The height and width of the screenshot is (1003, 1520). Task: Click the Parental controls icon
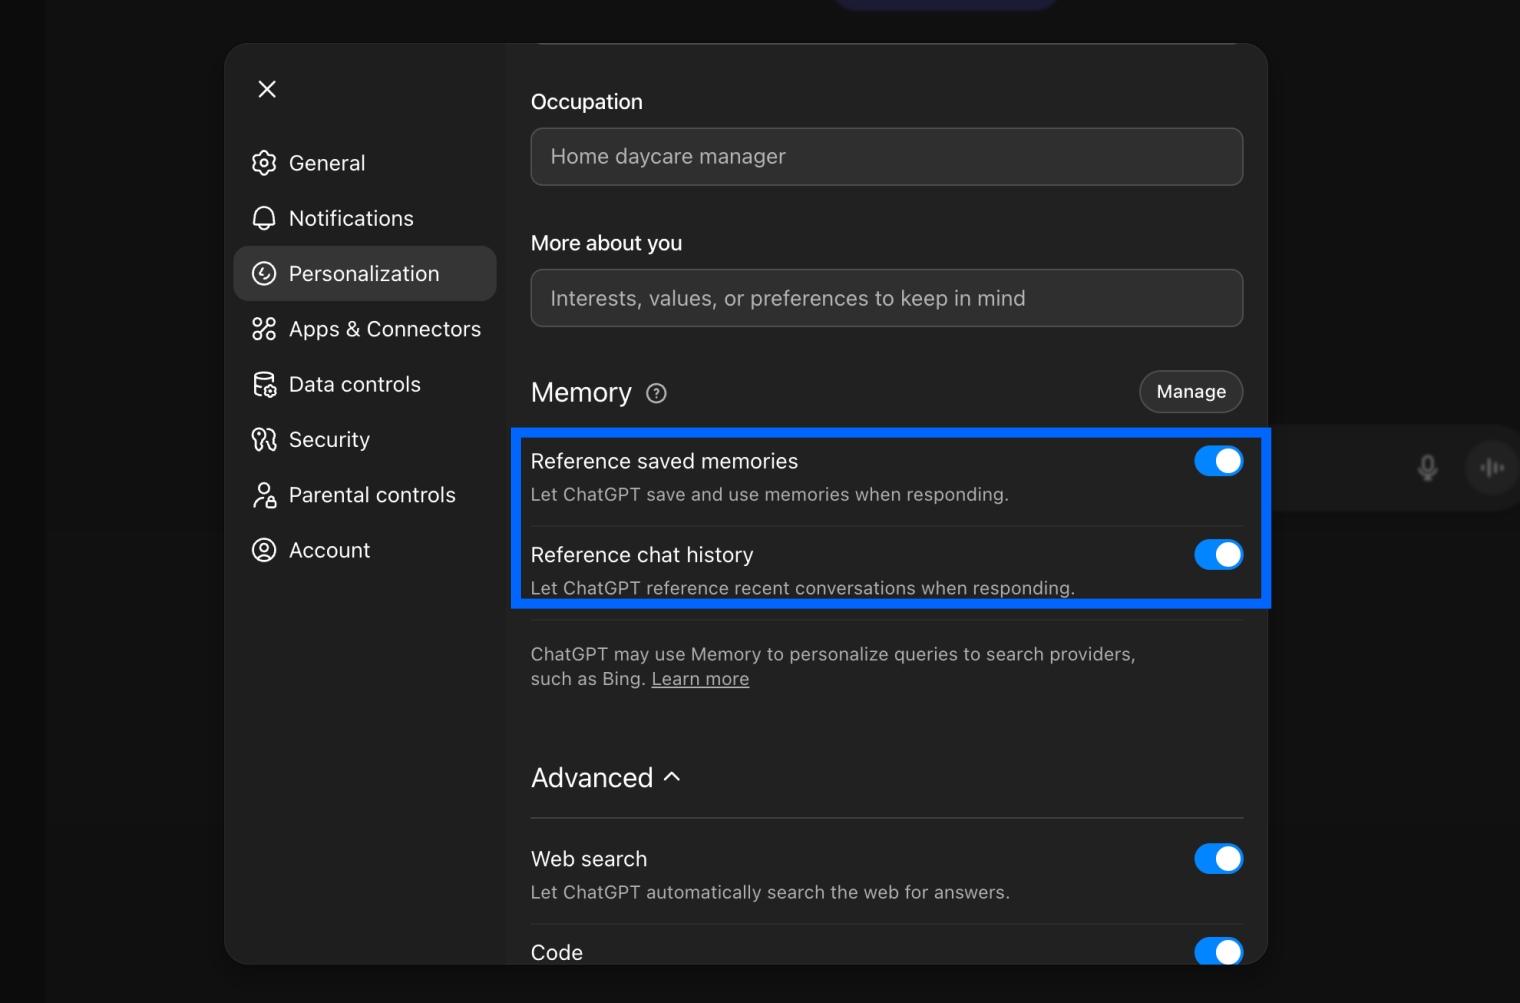click(x=264, y=494)
